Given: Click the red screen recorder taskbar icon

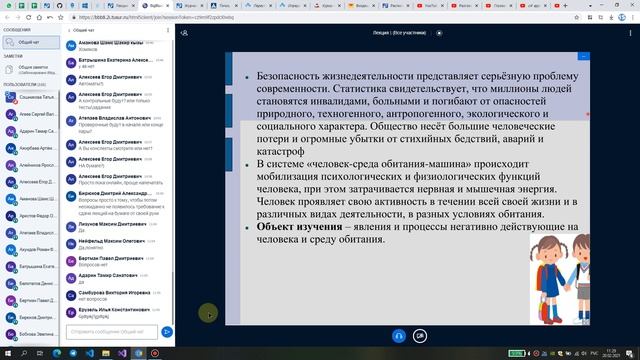Looking at the screenshot, I should (155, 353).
